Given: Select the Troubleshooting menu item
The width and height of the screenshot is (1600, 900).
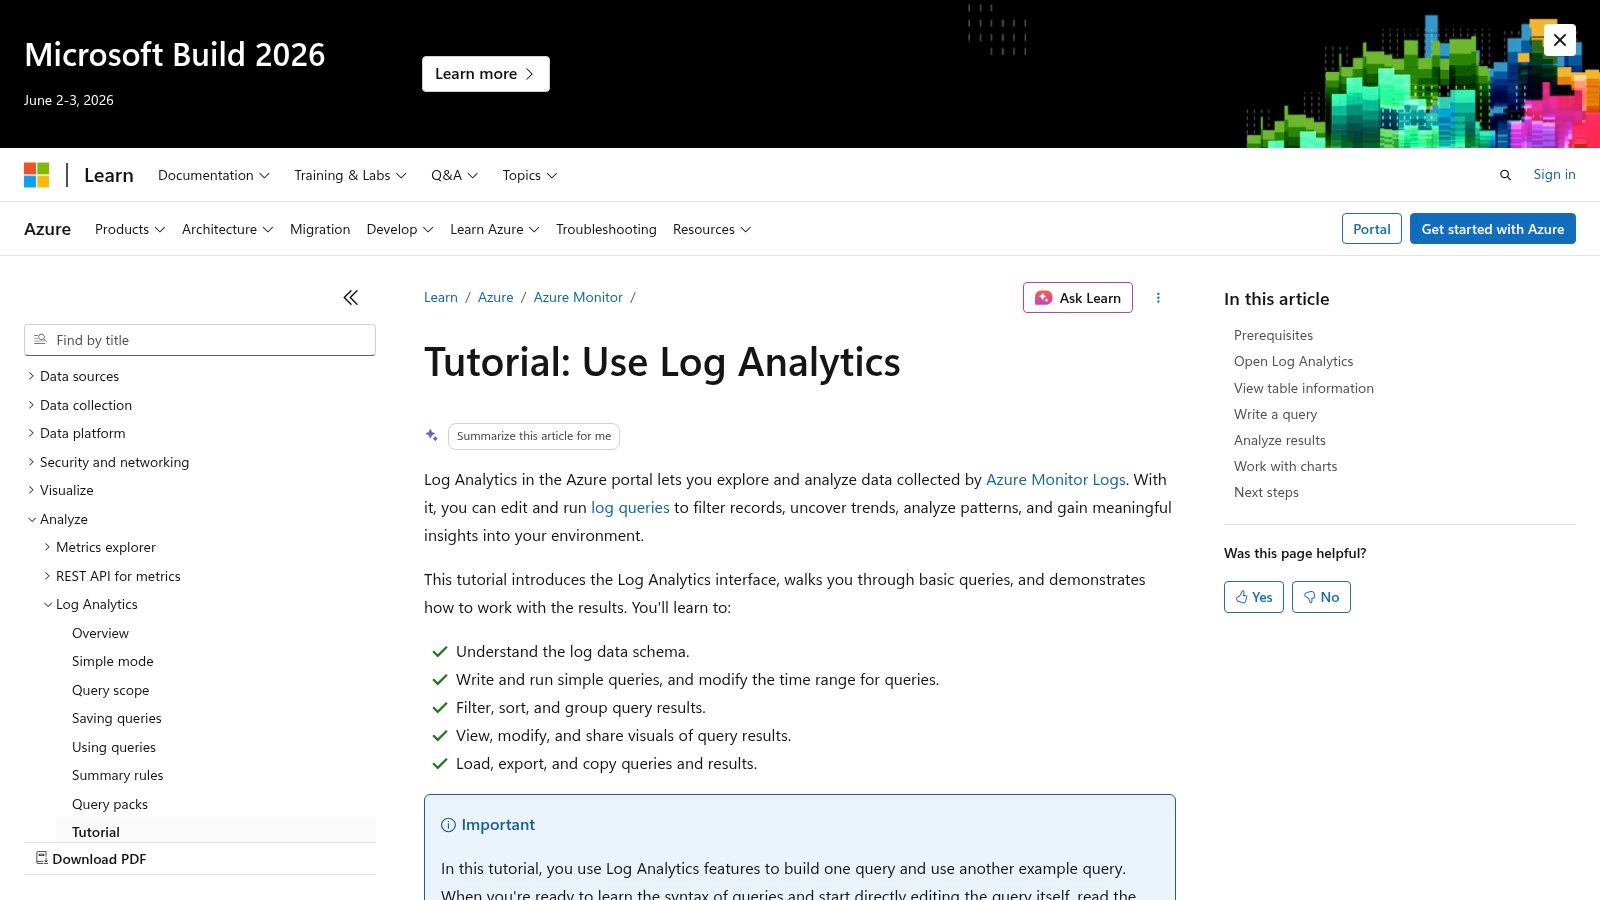Looking at the screenshot, I should point(606,229).
